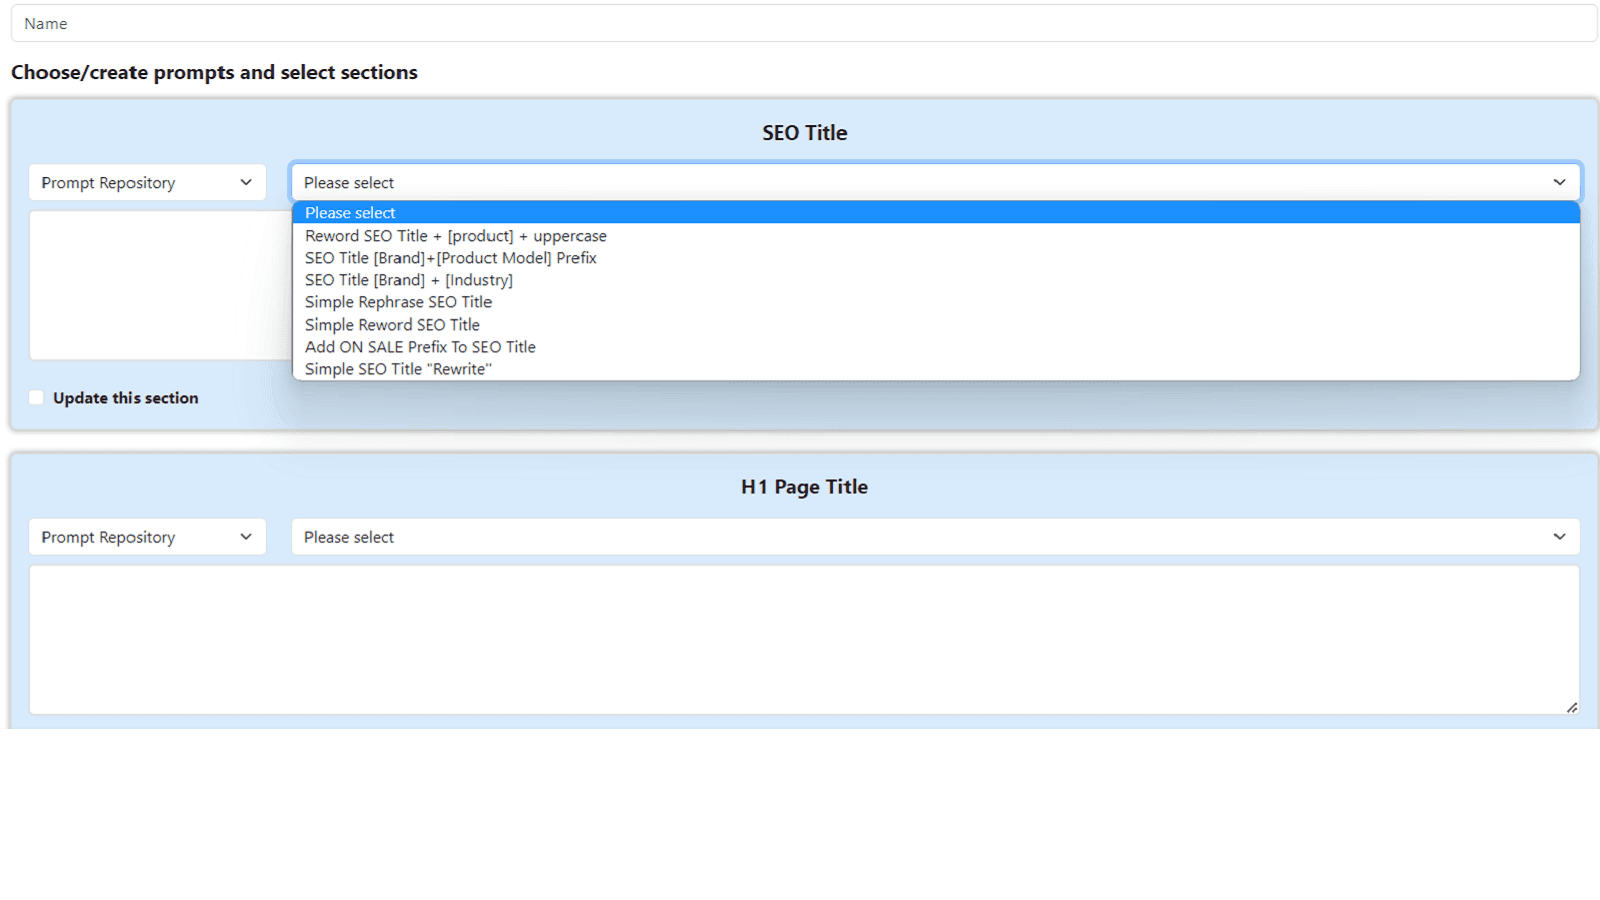Click the chevron on the SEO Title selector
This screenshot has width=1600, height=900.
pos(1559,182)
